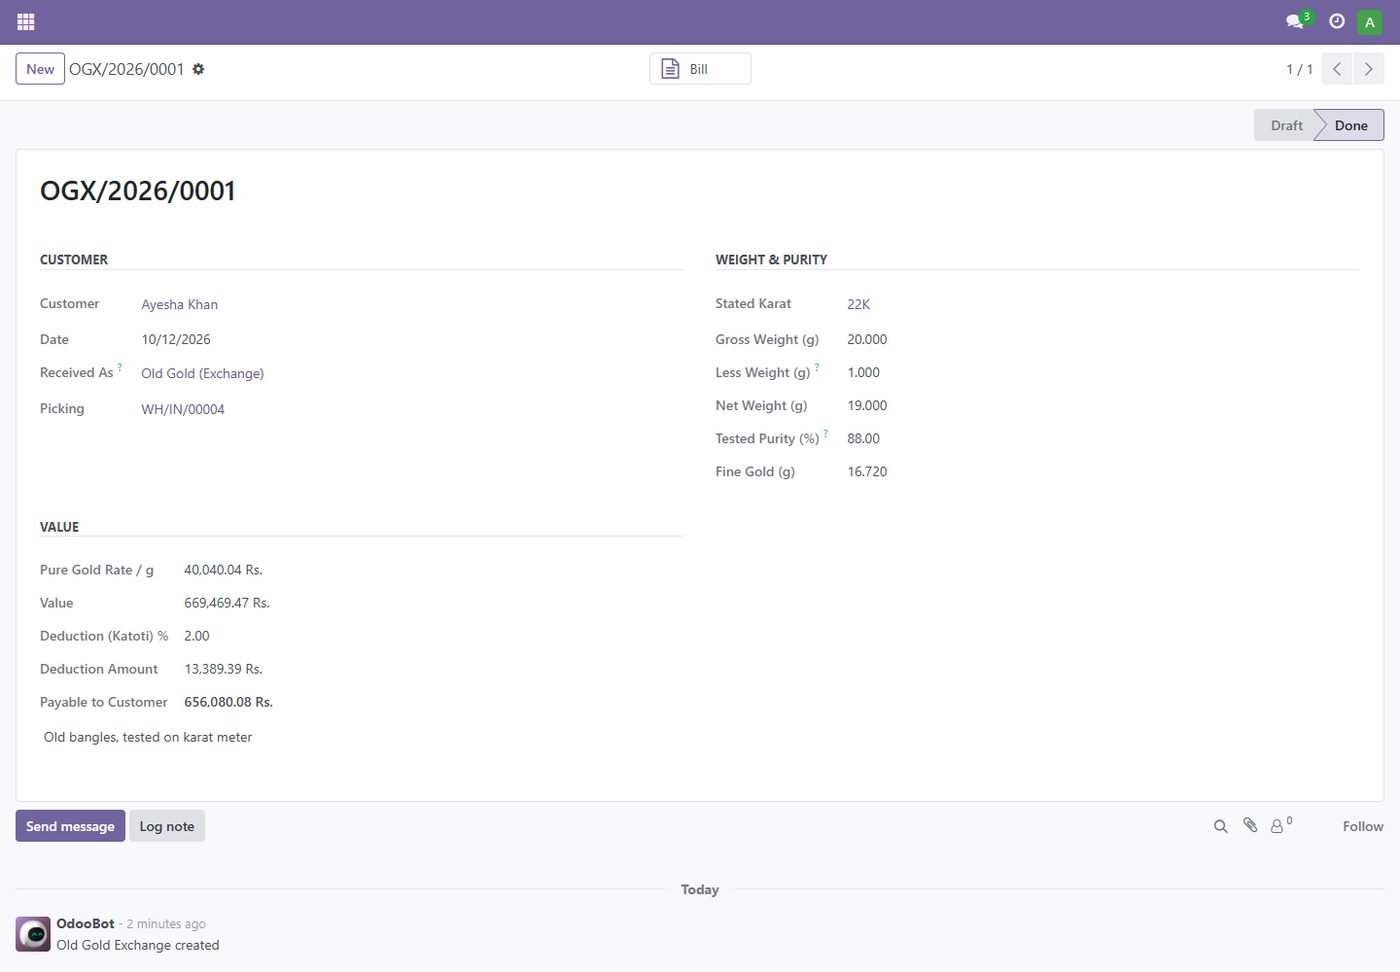Click the Old bangles note text
The image size is (1400, 972).
148,737
